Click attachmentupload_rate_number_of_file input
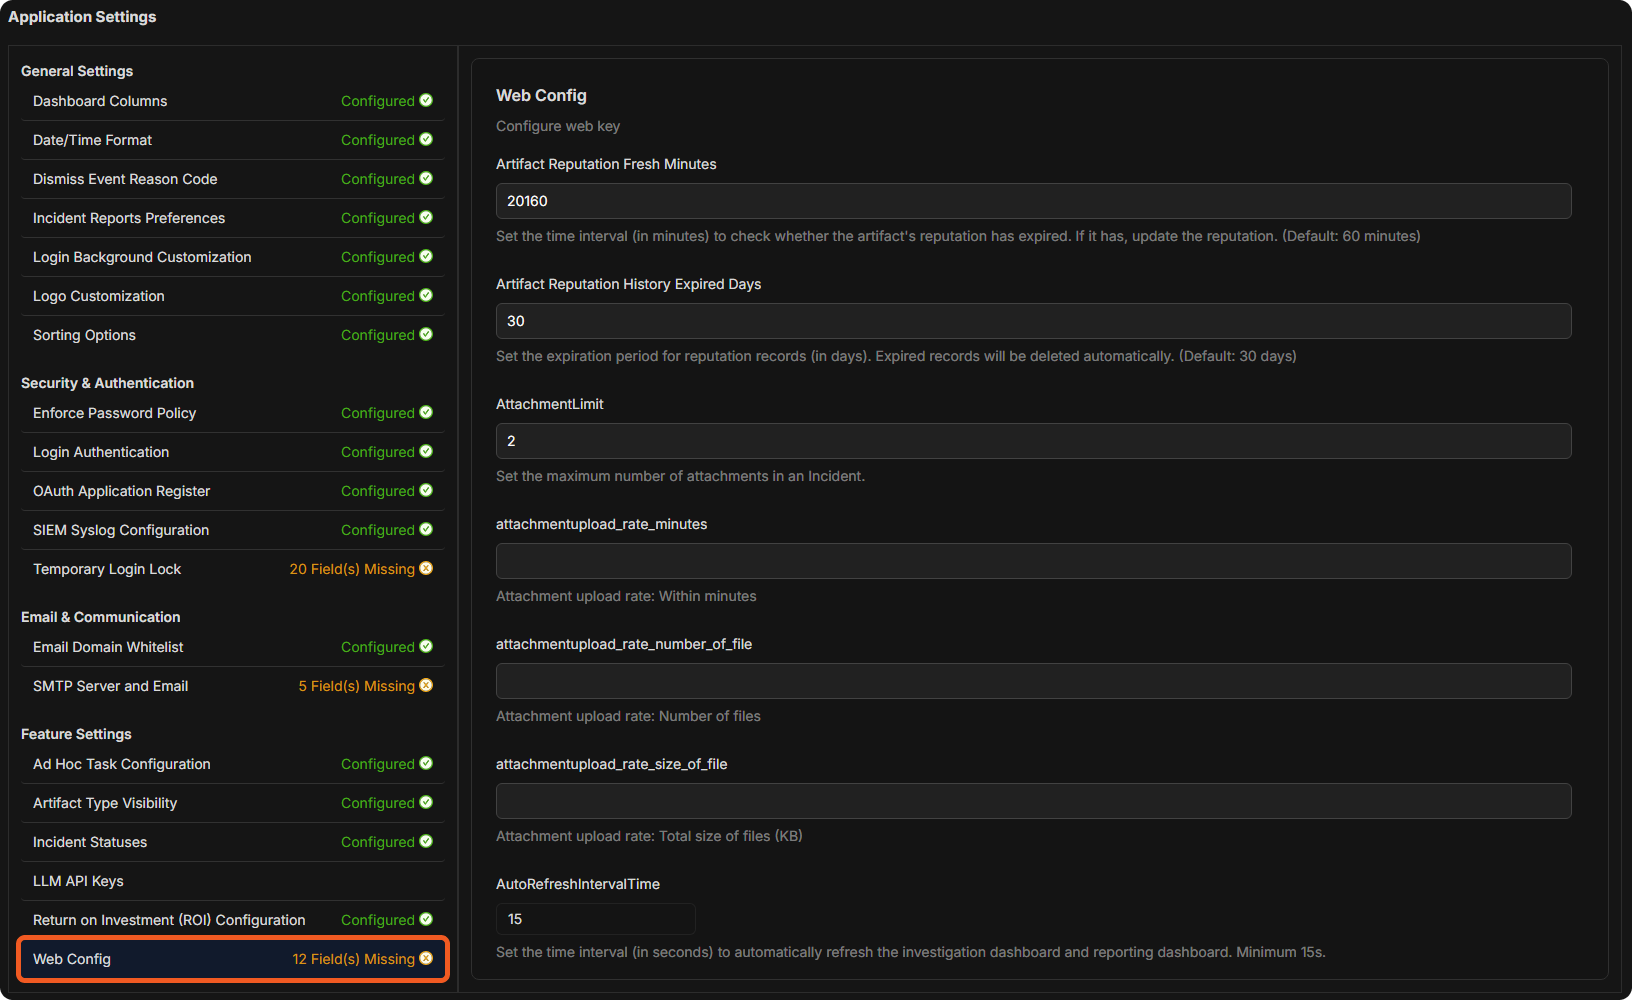Image resolution: width=1632 pixels, height=1000 pixels. (x=1034, y=681)
